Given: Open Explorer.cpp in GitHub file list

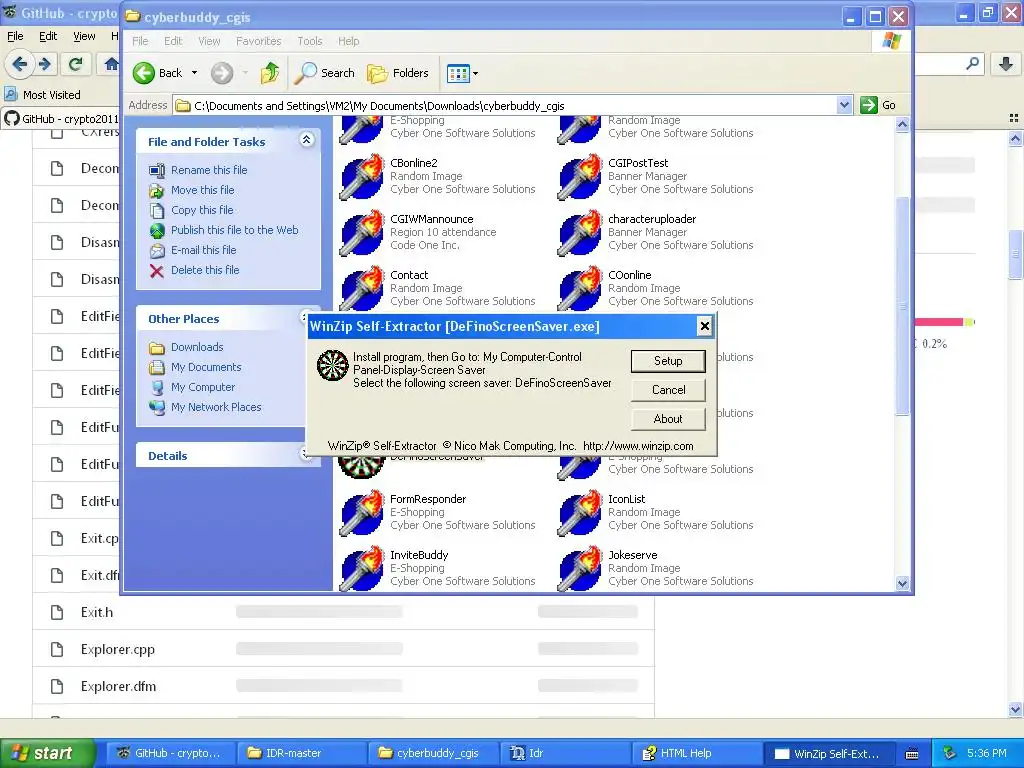Looking at the screenshot, I should tap(118, 650).
